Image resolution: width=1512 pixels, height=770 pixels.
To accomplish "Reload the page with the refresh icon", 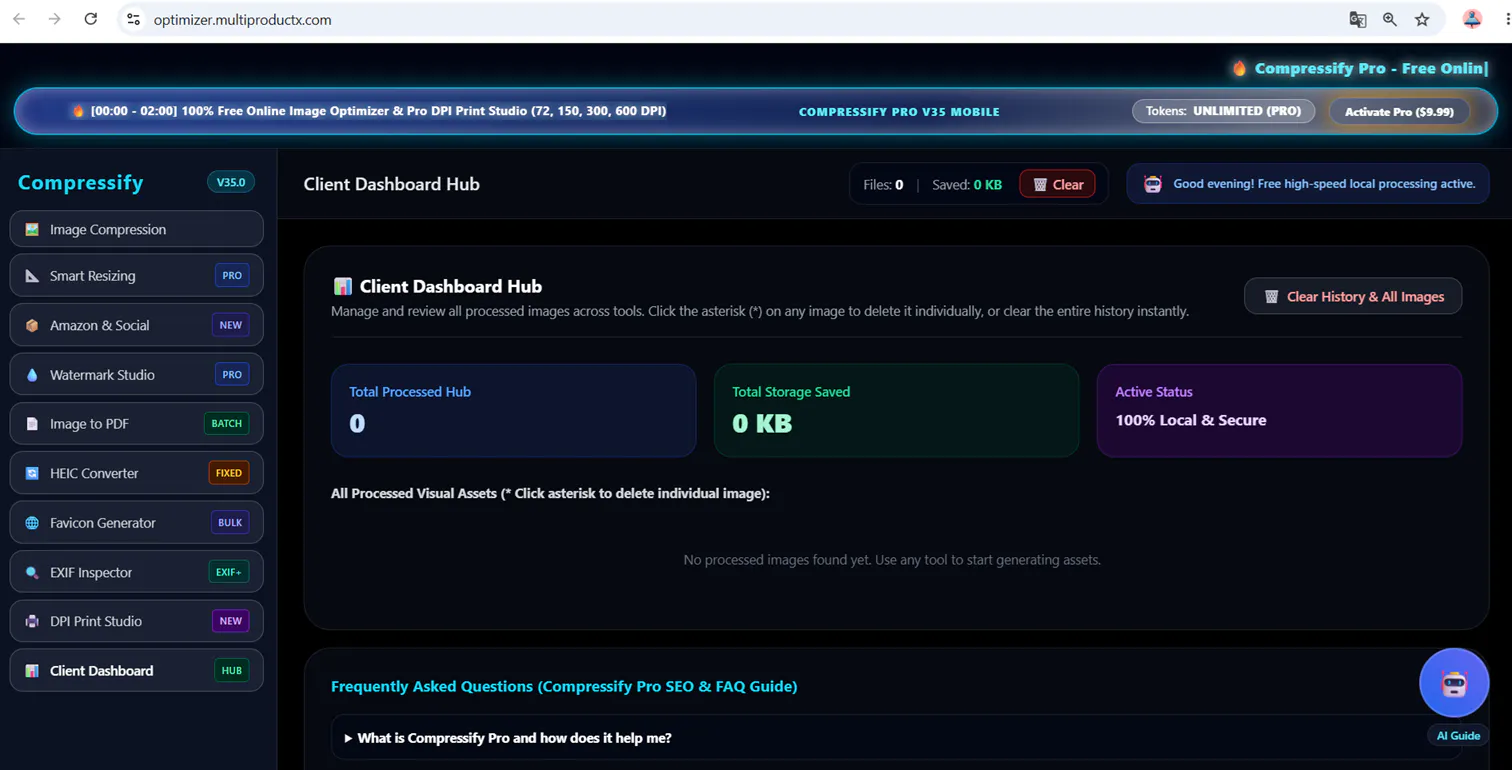I will coord(91,19).
